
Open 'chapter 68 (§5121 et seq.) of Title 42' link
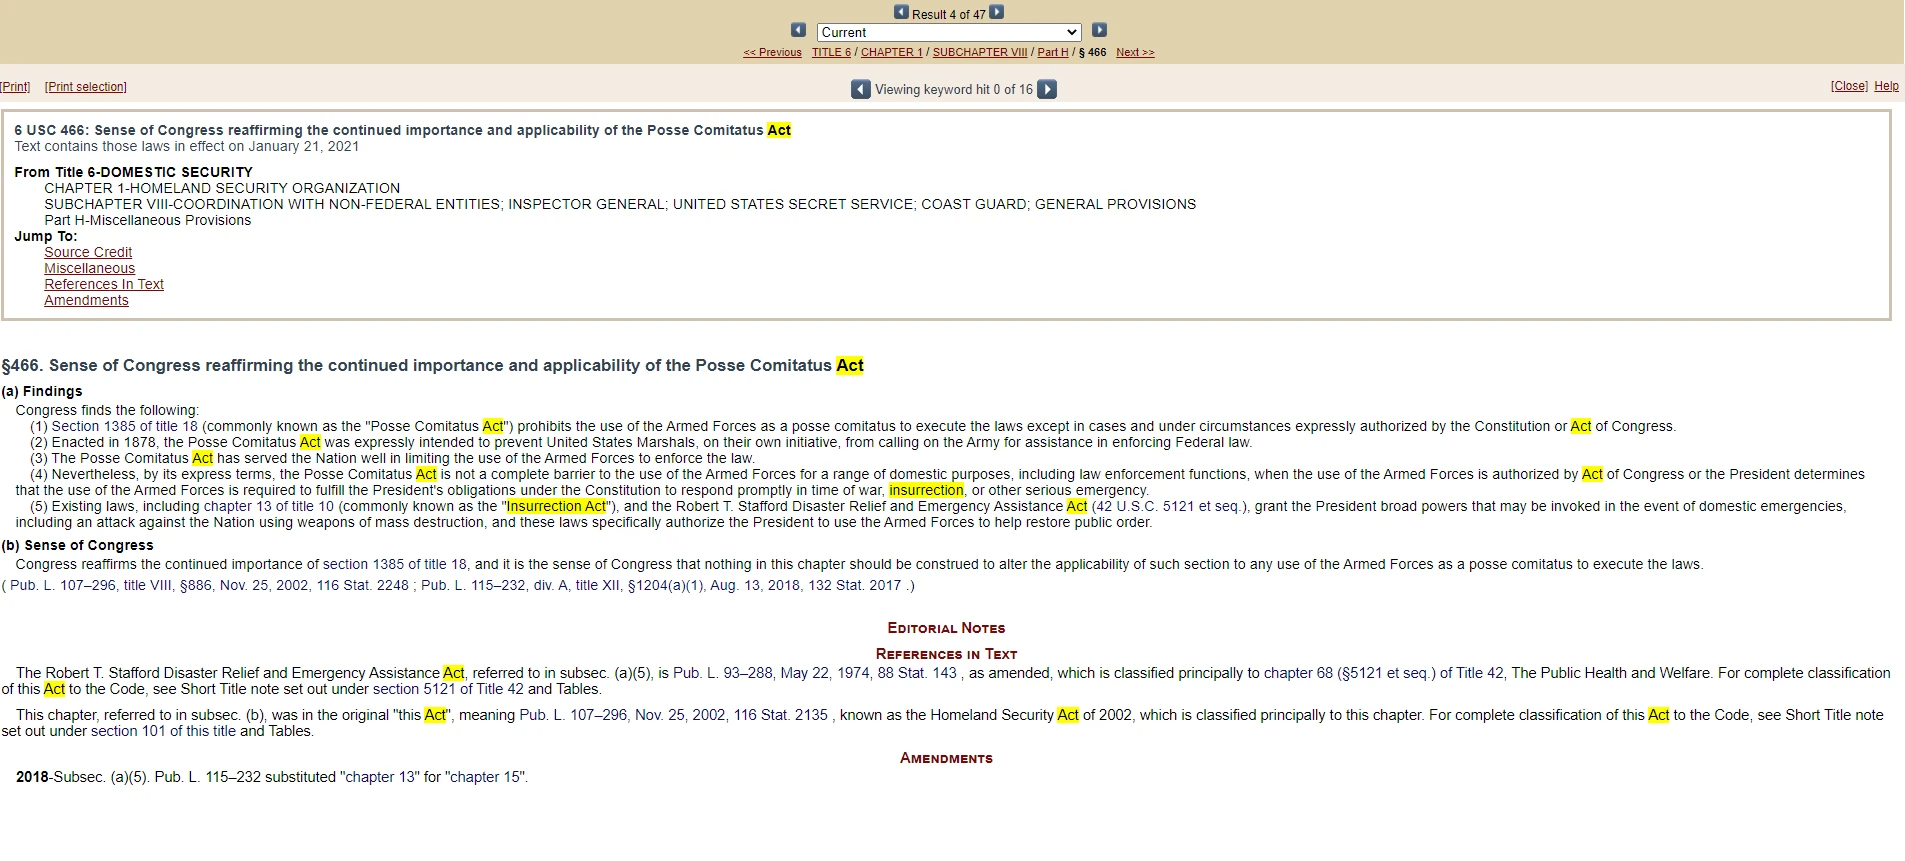(1384, 673)
